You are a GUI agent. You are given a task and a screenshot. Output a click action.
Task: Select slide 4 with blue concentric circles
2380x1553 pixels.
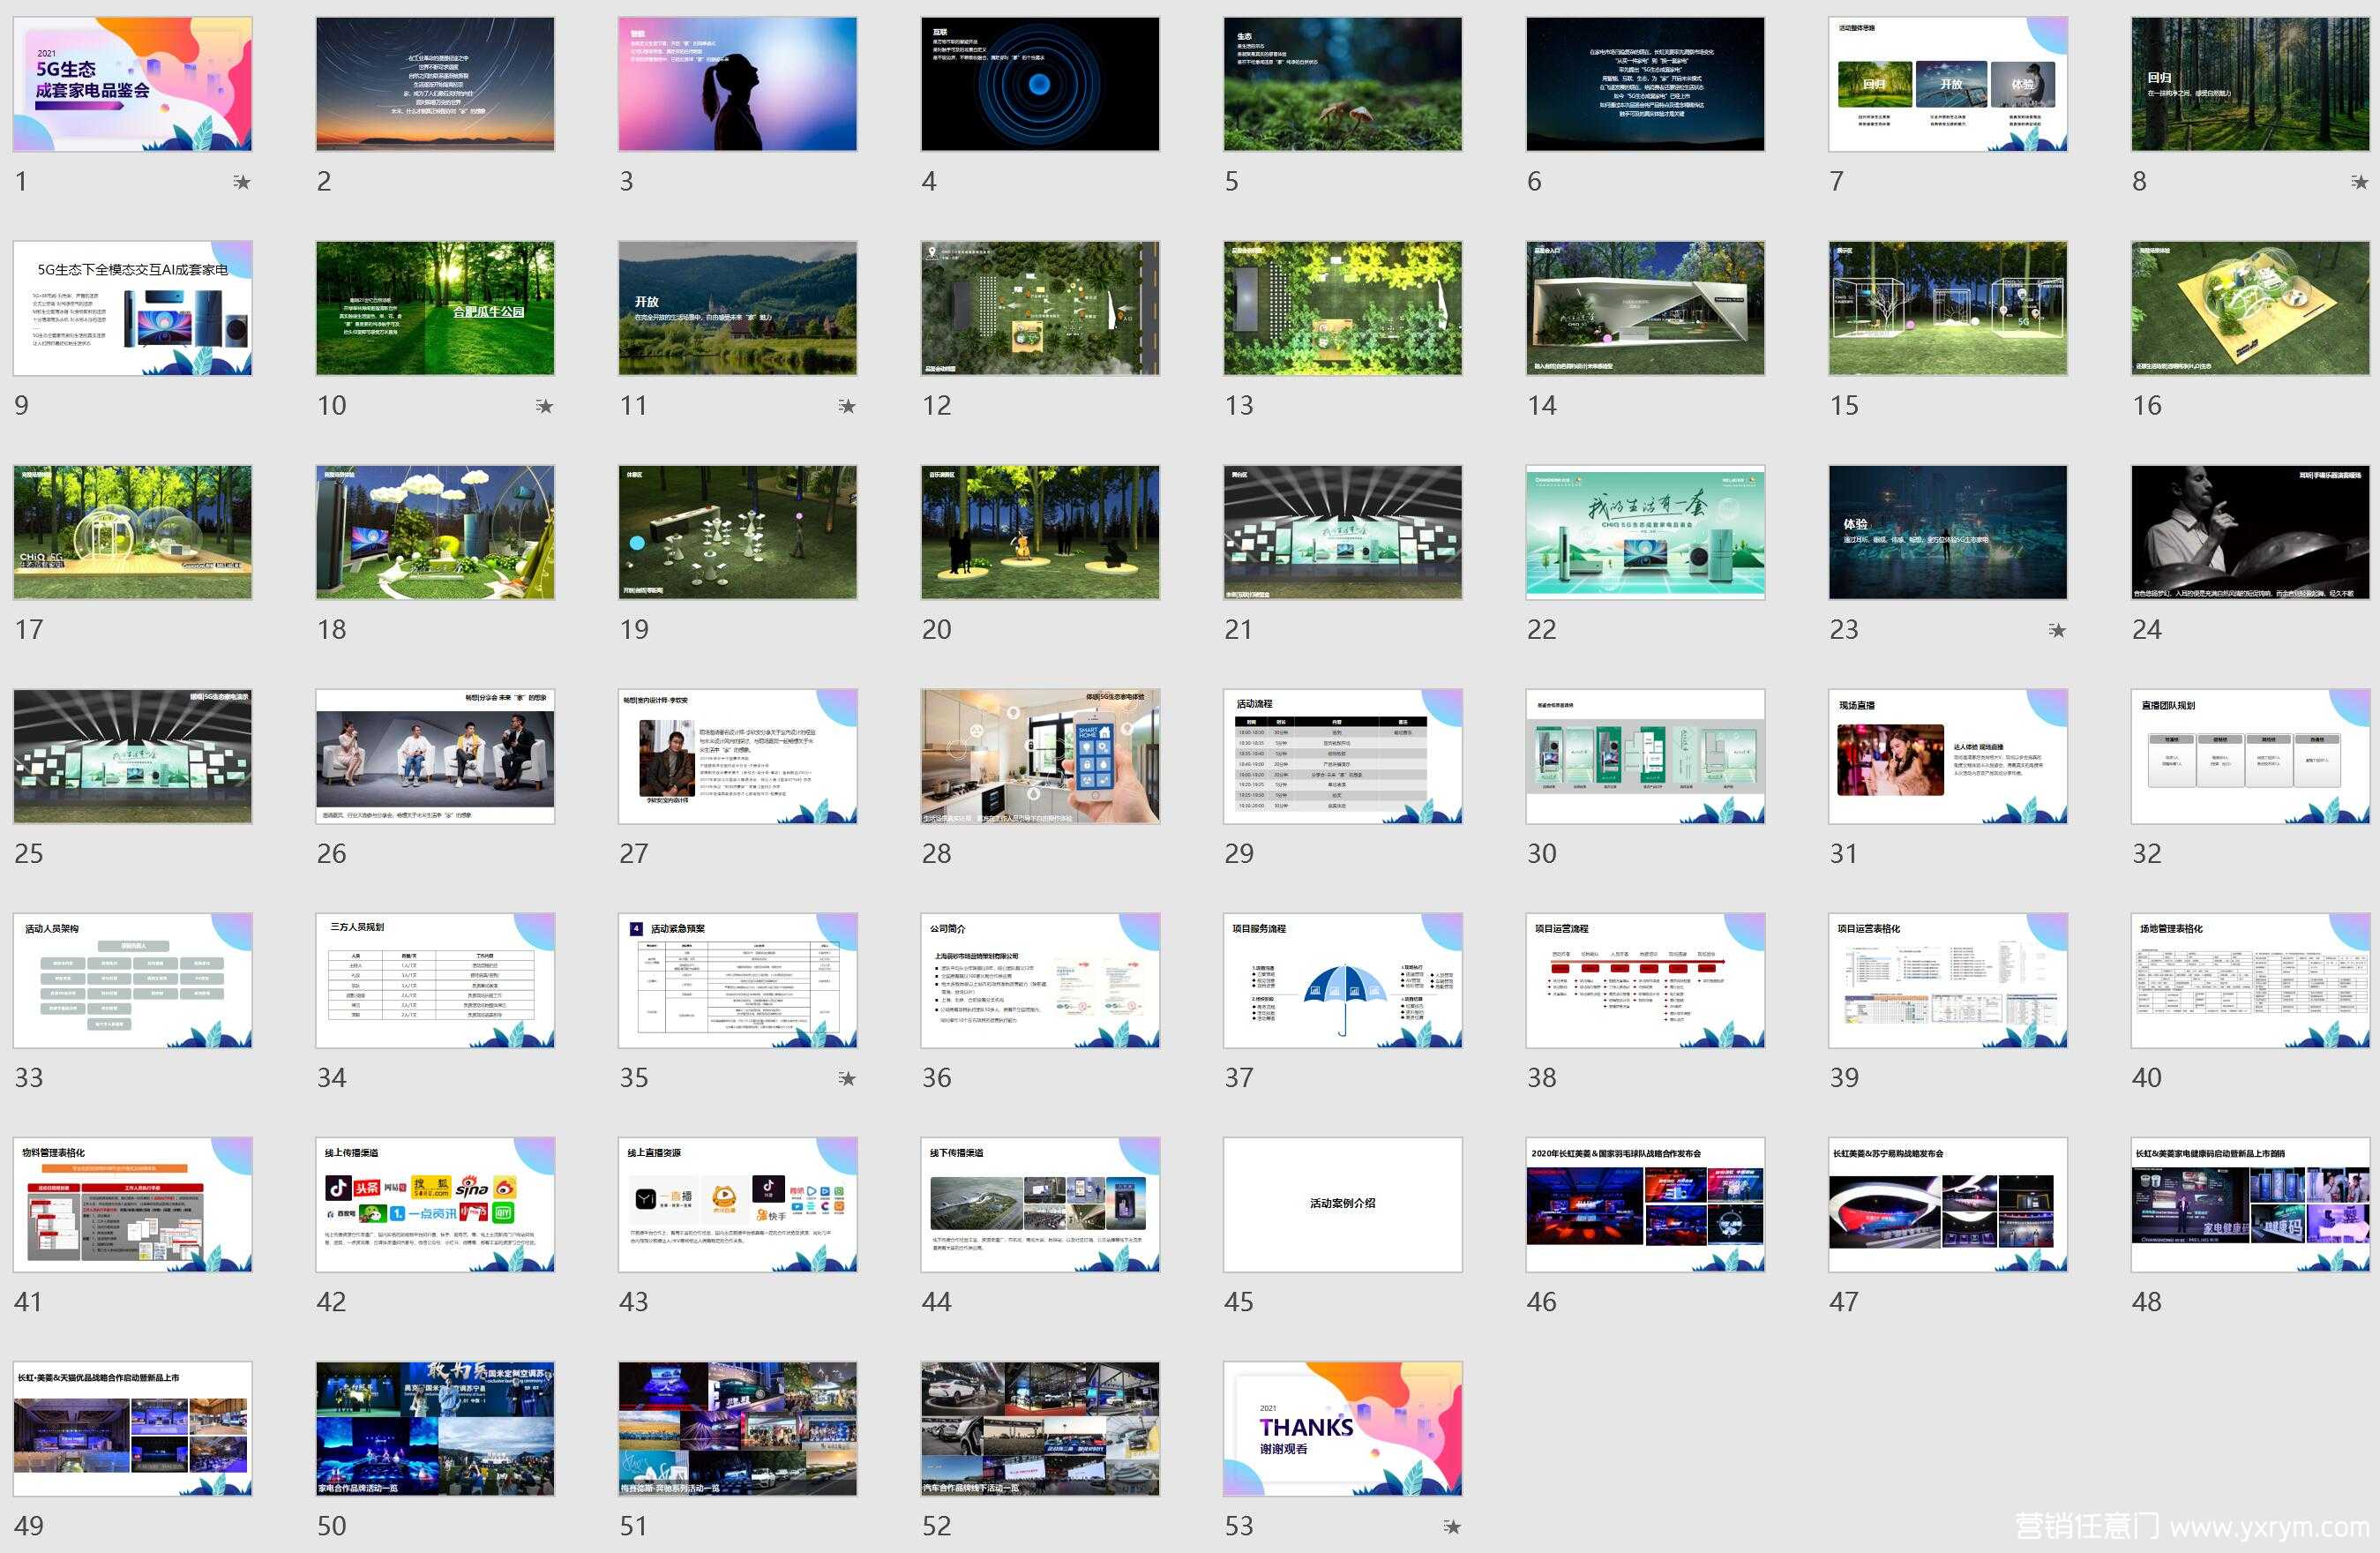(1040, 84)
